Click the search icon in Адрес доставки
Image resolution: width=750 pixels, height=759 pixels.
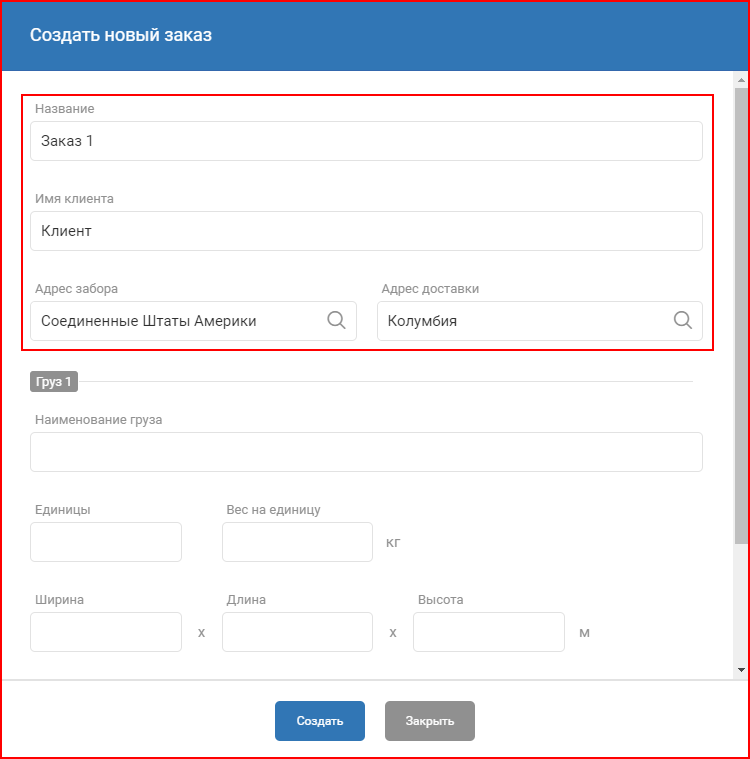pyautogui.click(x=683, y=320)
